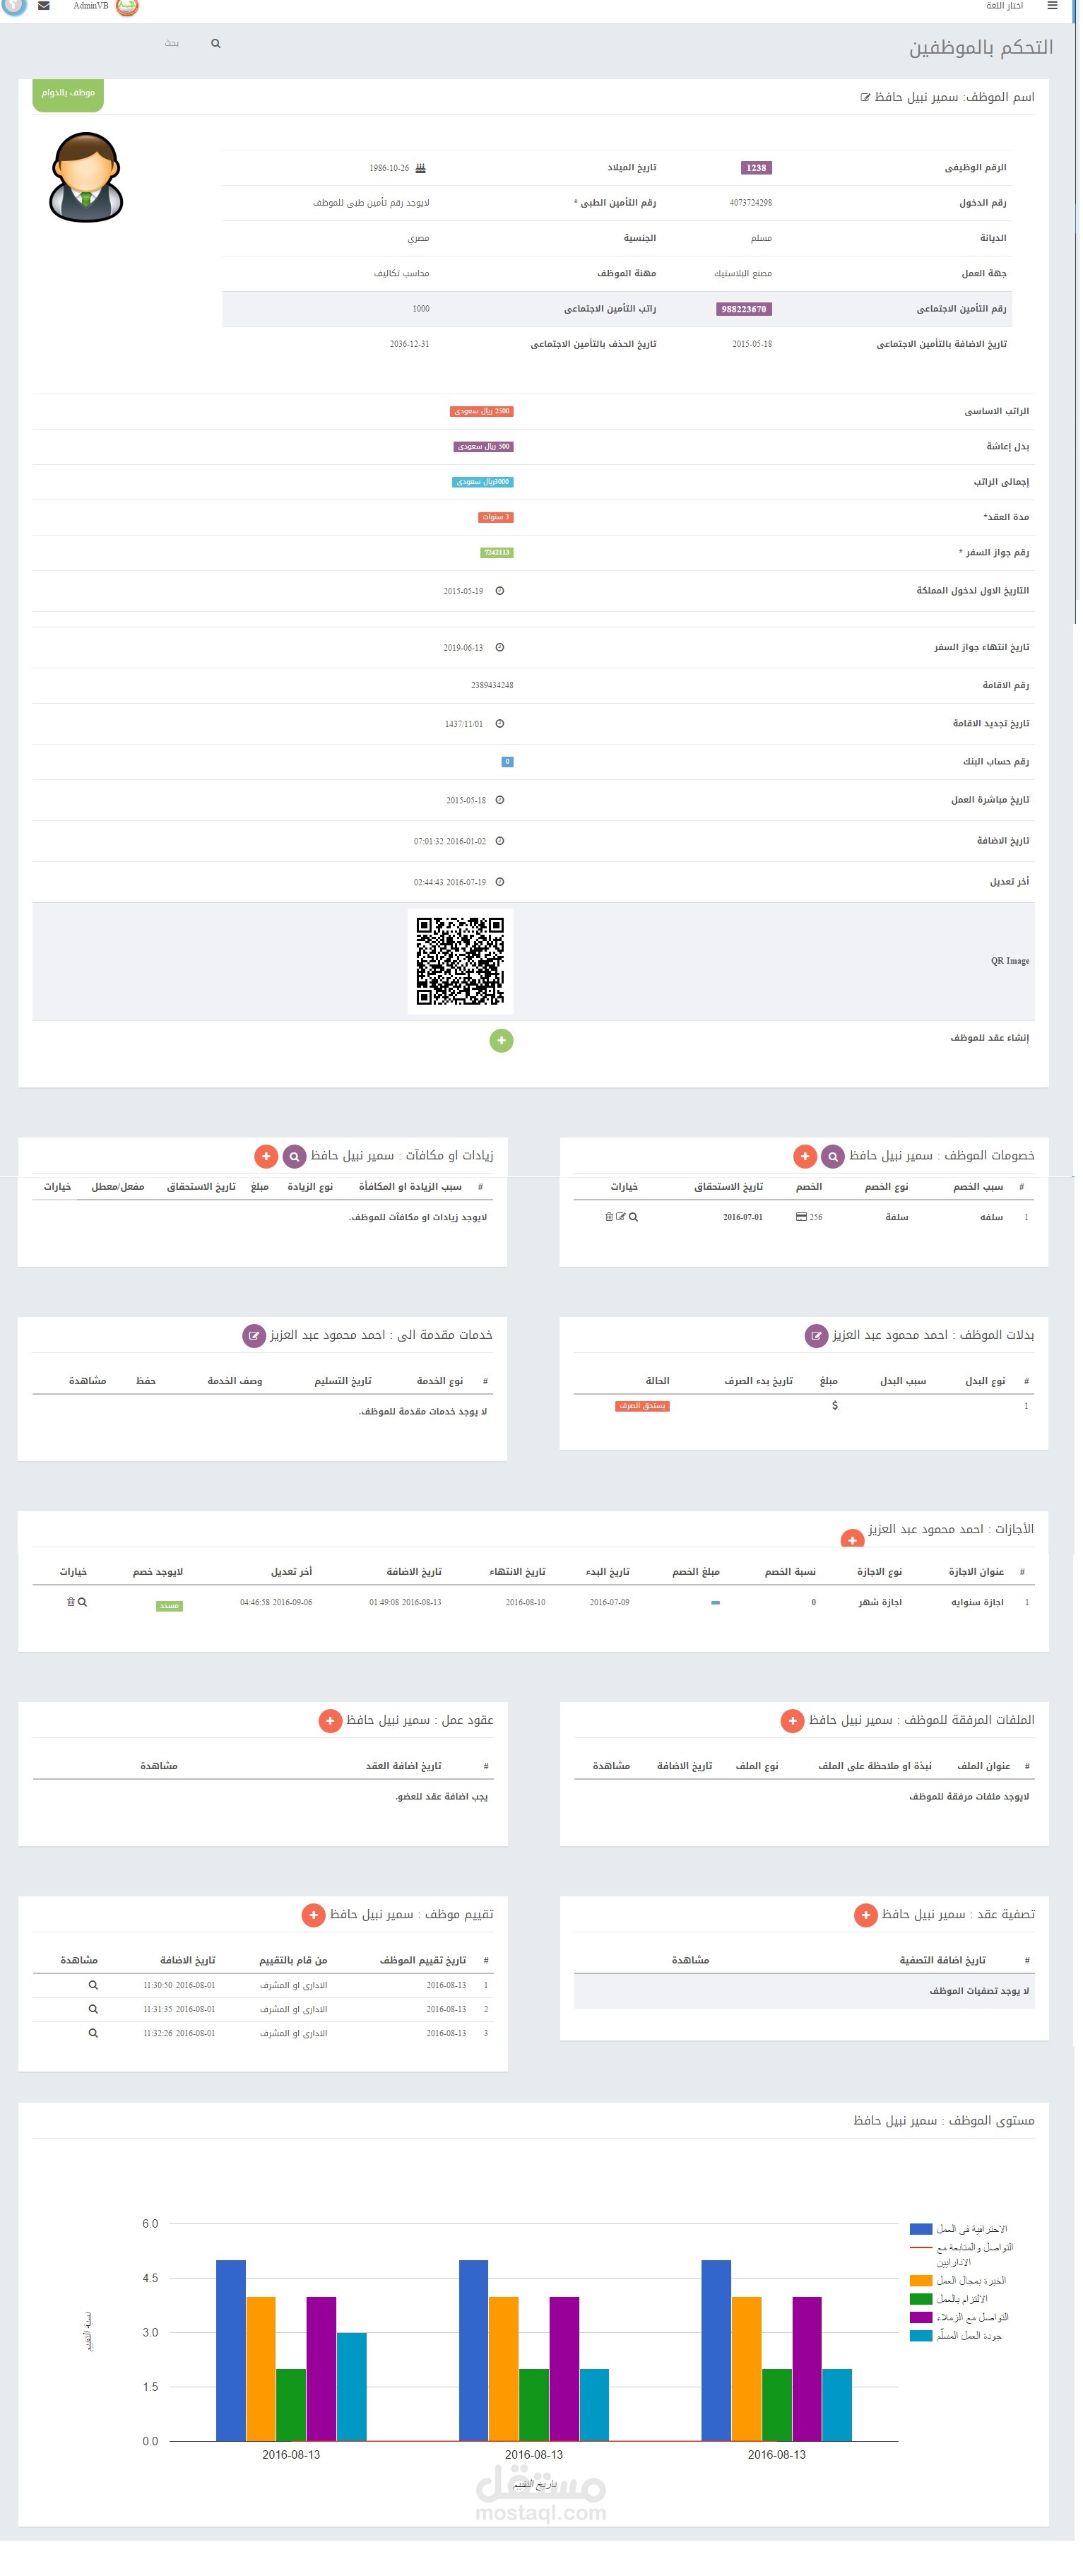Click the employee QR code image
This screenshot has height=2576, width=1083.
[x=460, y=960]
